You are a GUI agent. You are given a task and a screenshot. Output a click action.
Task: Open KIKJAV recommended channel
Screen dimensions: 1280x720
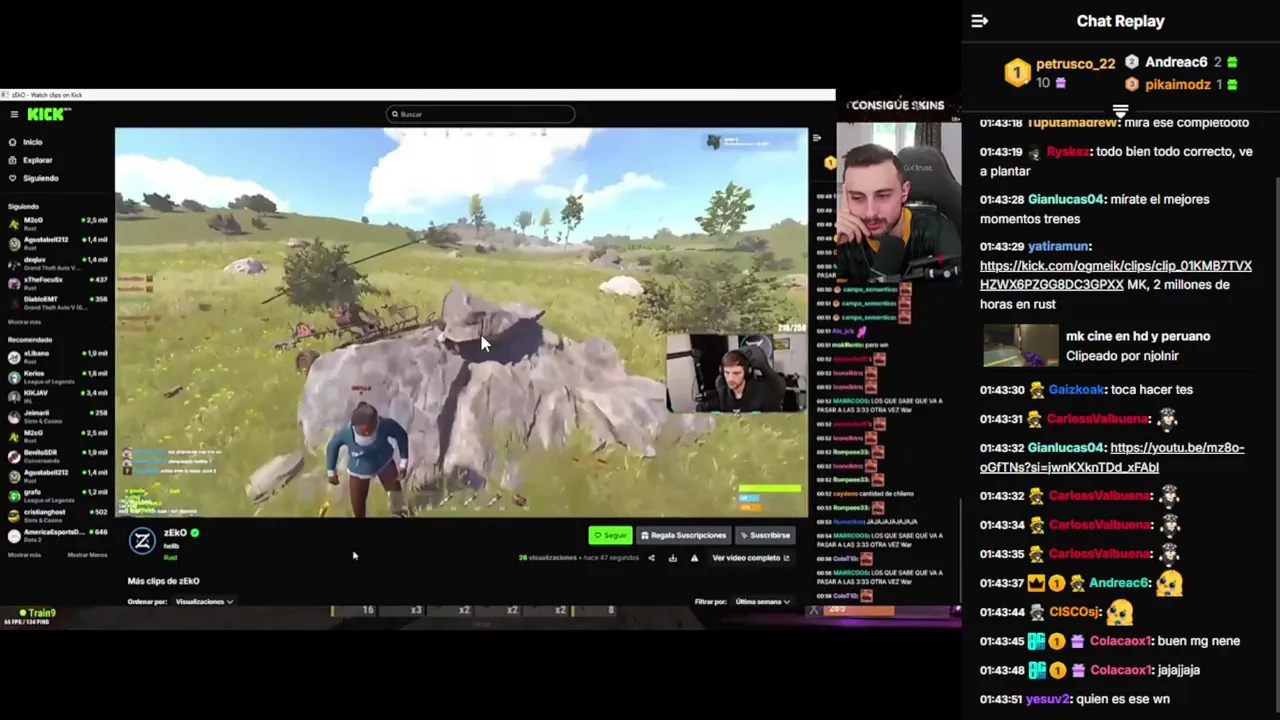[58, 395]
